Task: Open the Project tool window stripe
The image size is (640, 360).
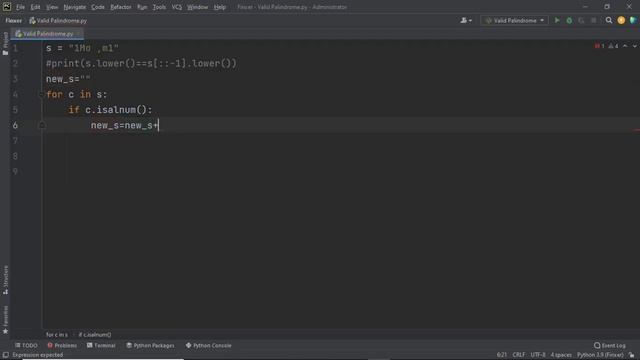Action: point(5,43)
